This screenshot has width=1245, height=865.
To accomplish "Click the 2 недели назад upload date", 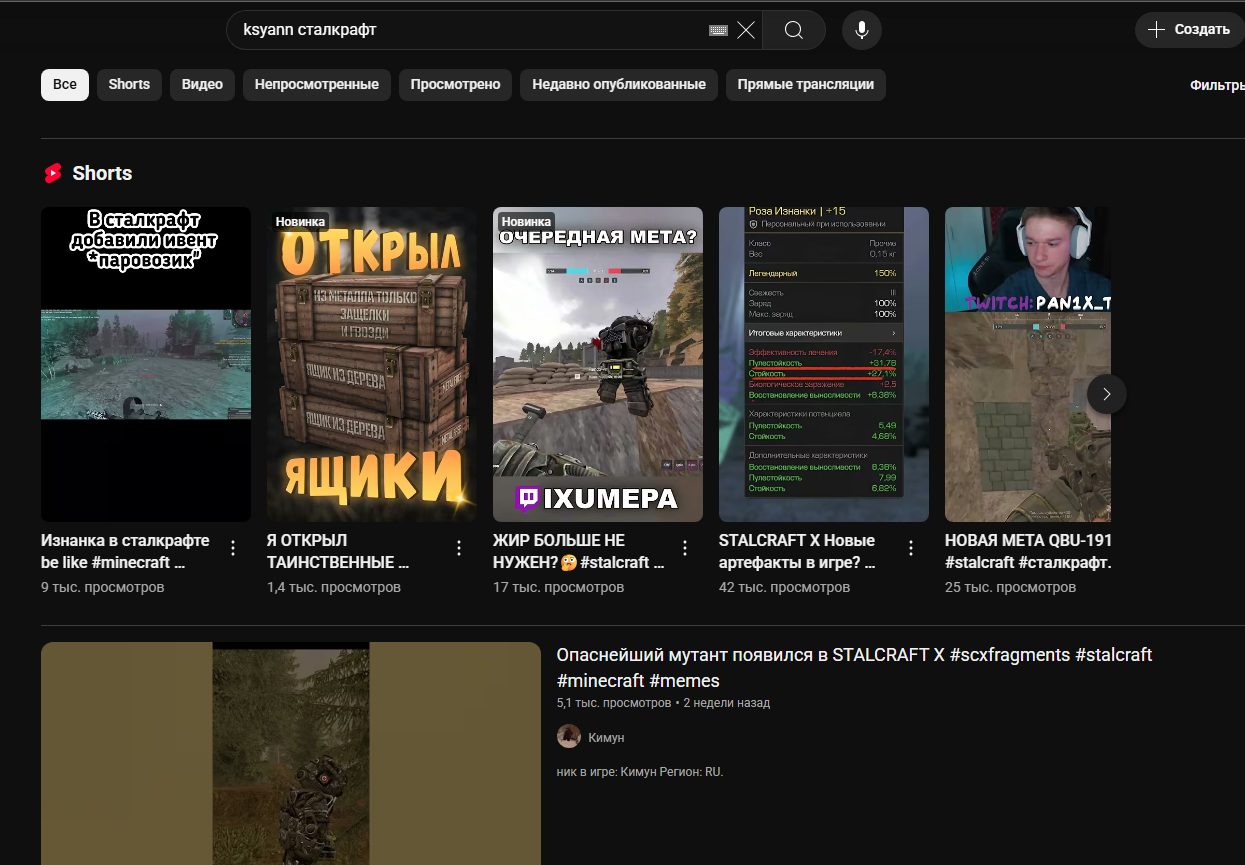I will pos(727,703).
